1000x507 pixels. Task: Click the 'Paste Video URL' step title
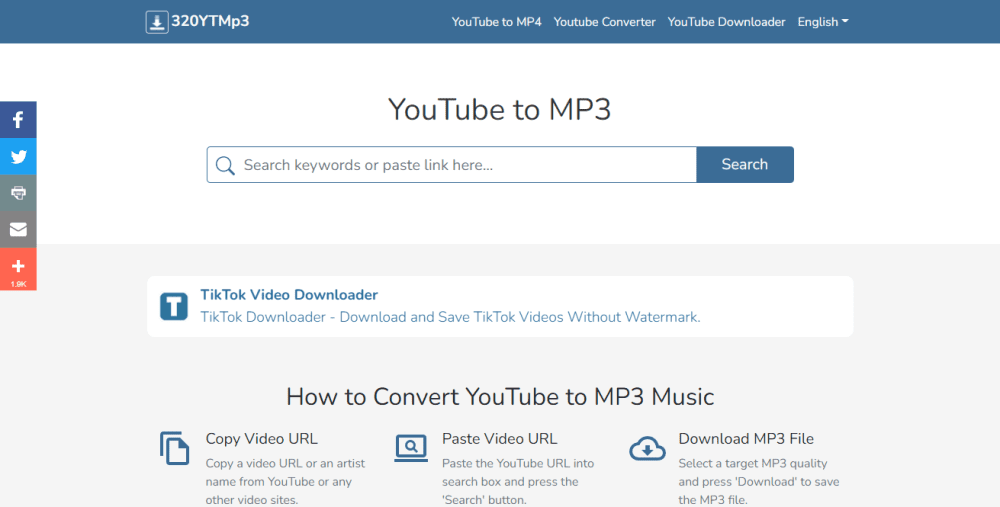pos(499,439)
